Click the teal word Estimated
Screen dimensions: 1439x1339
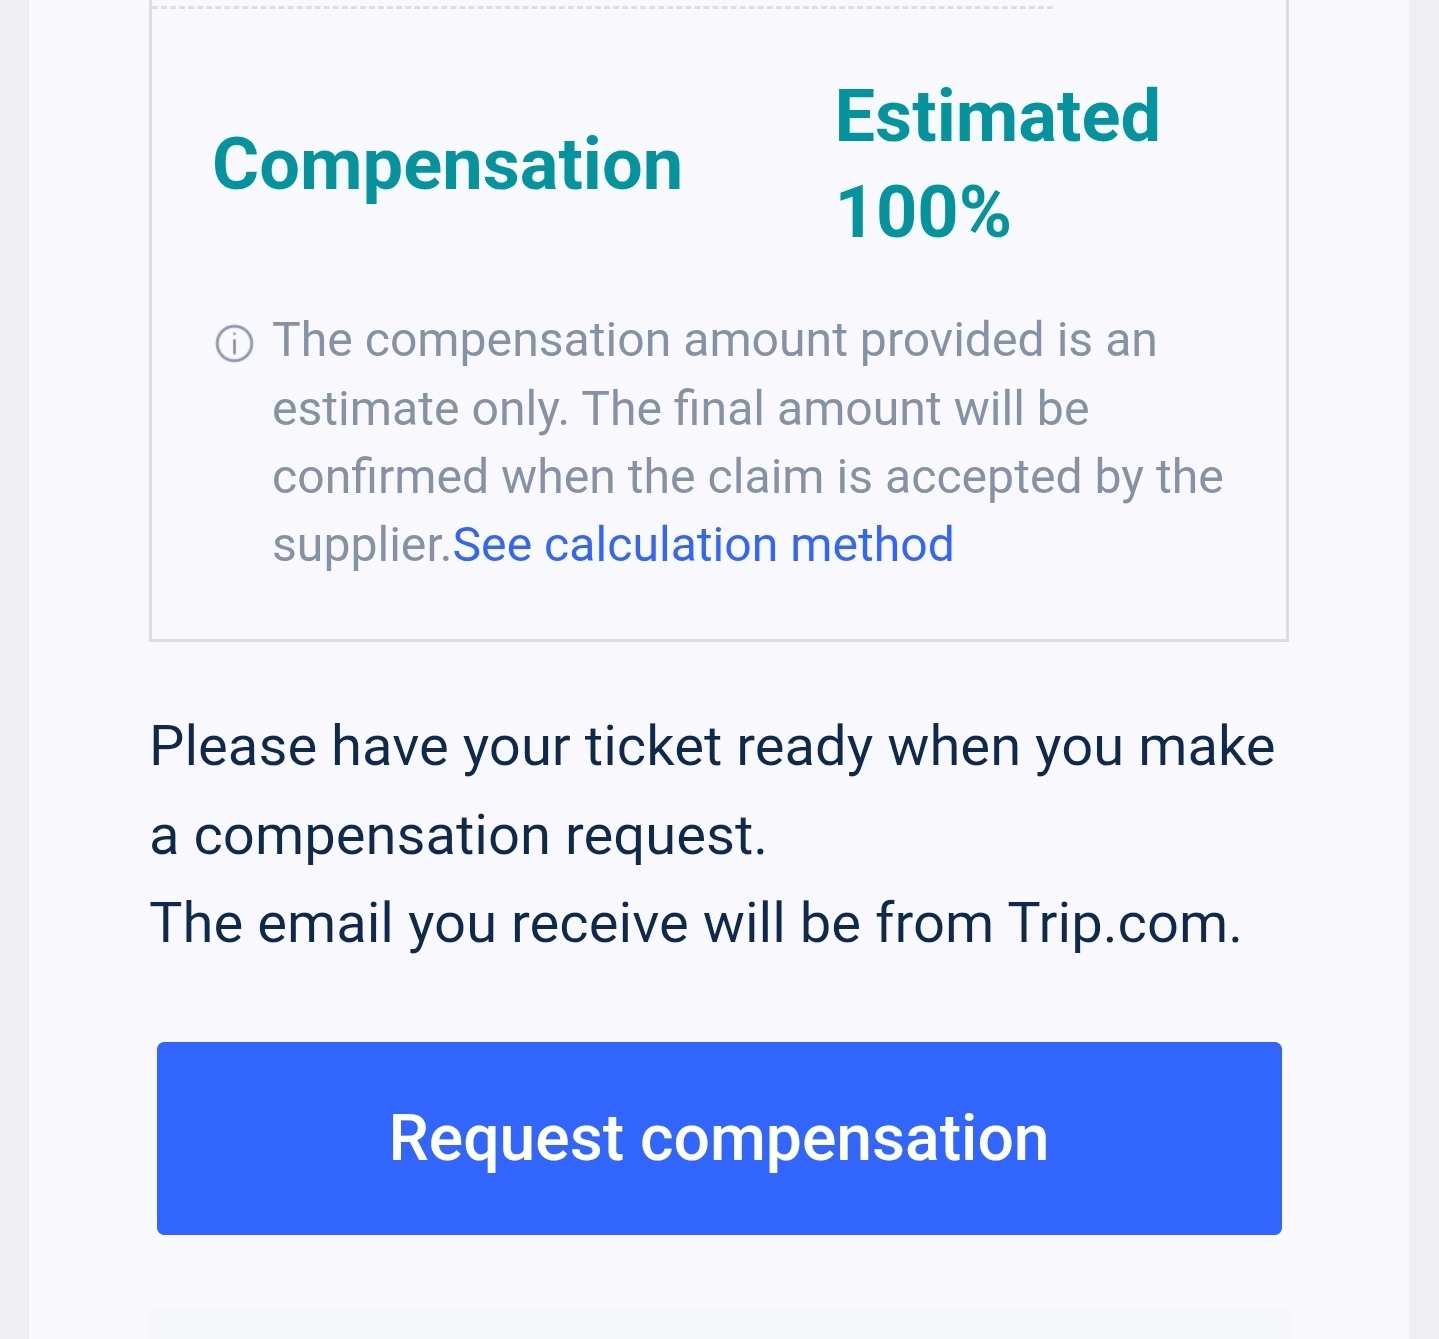(x=997, y=116)
